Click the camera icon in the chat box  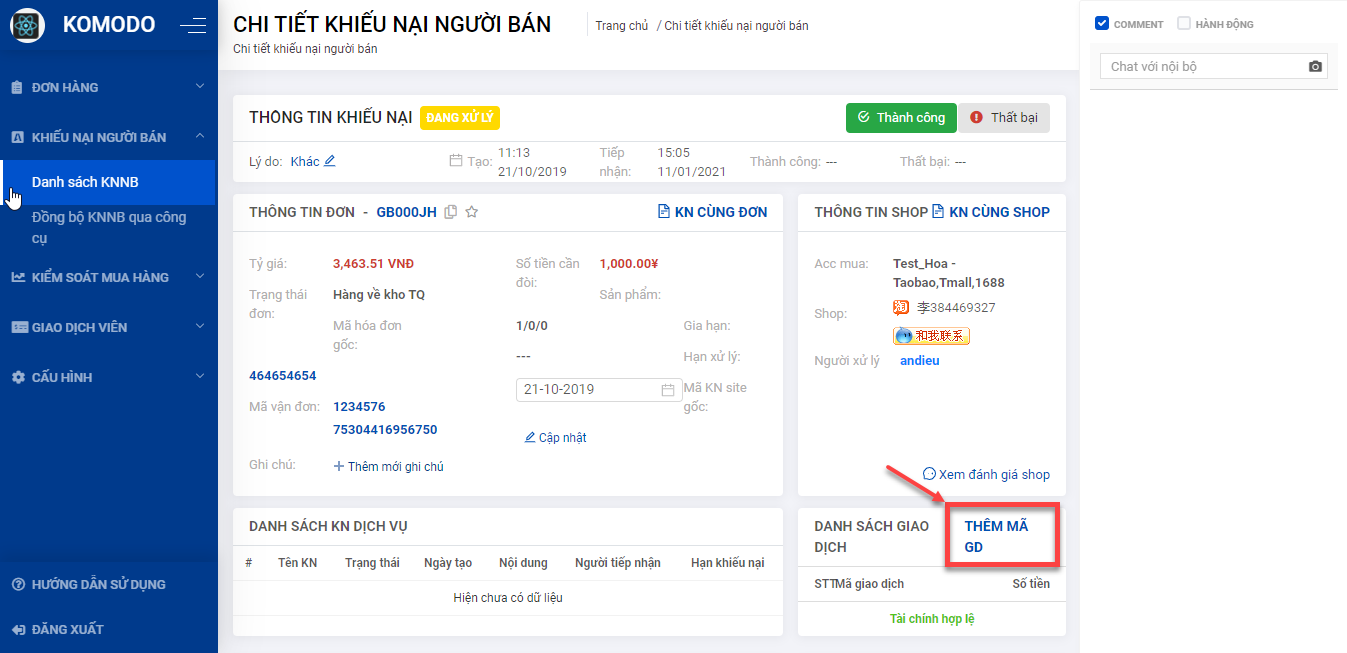[1315, 67]
